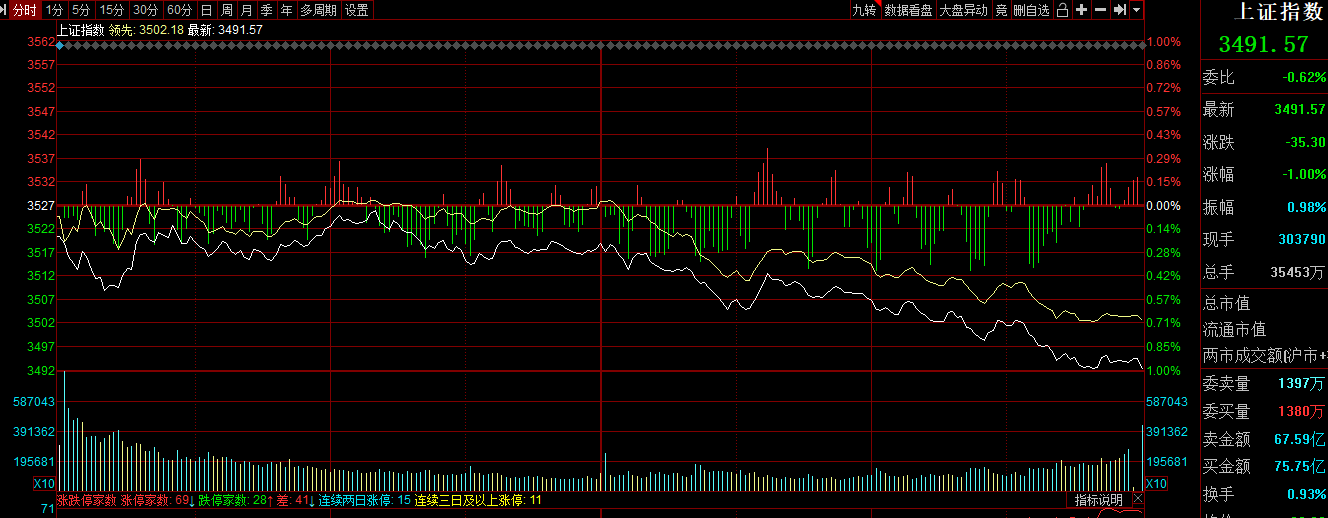
Task: Open 指标说明 indicator description
Action: (x=1099, y=499)
